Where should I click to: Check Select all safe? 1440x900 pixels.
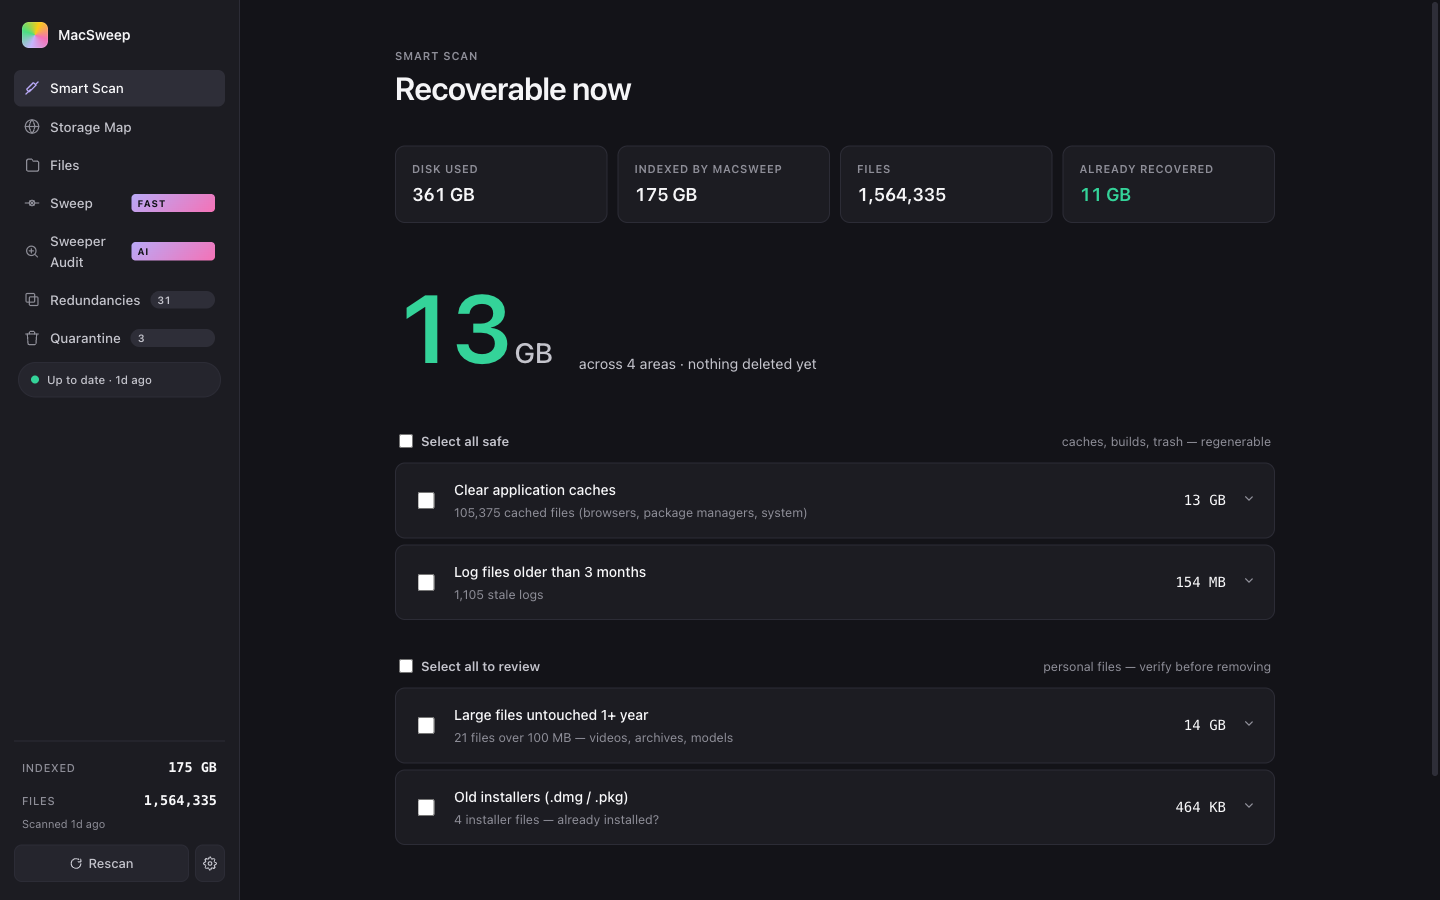coord(406,441)
